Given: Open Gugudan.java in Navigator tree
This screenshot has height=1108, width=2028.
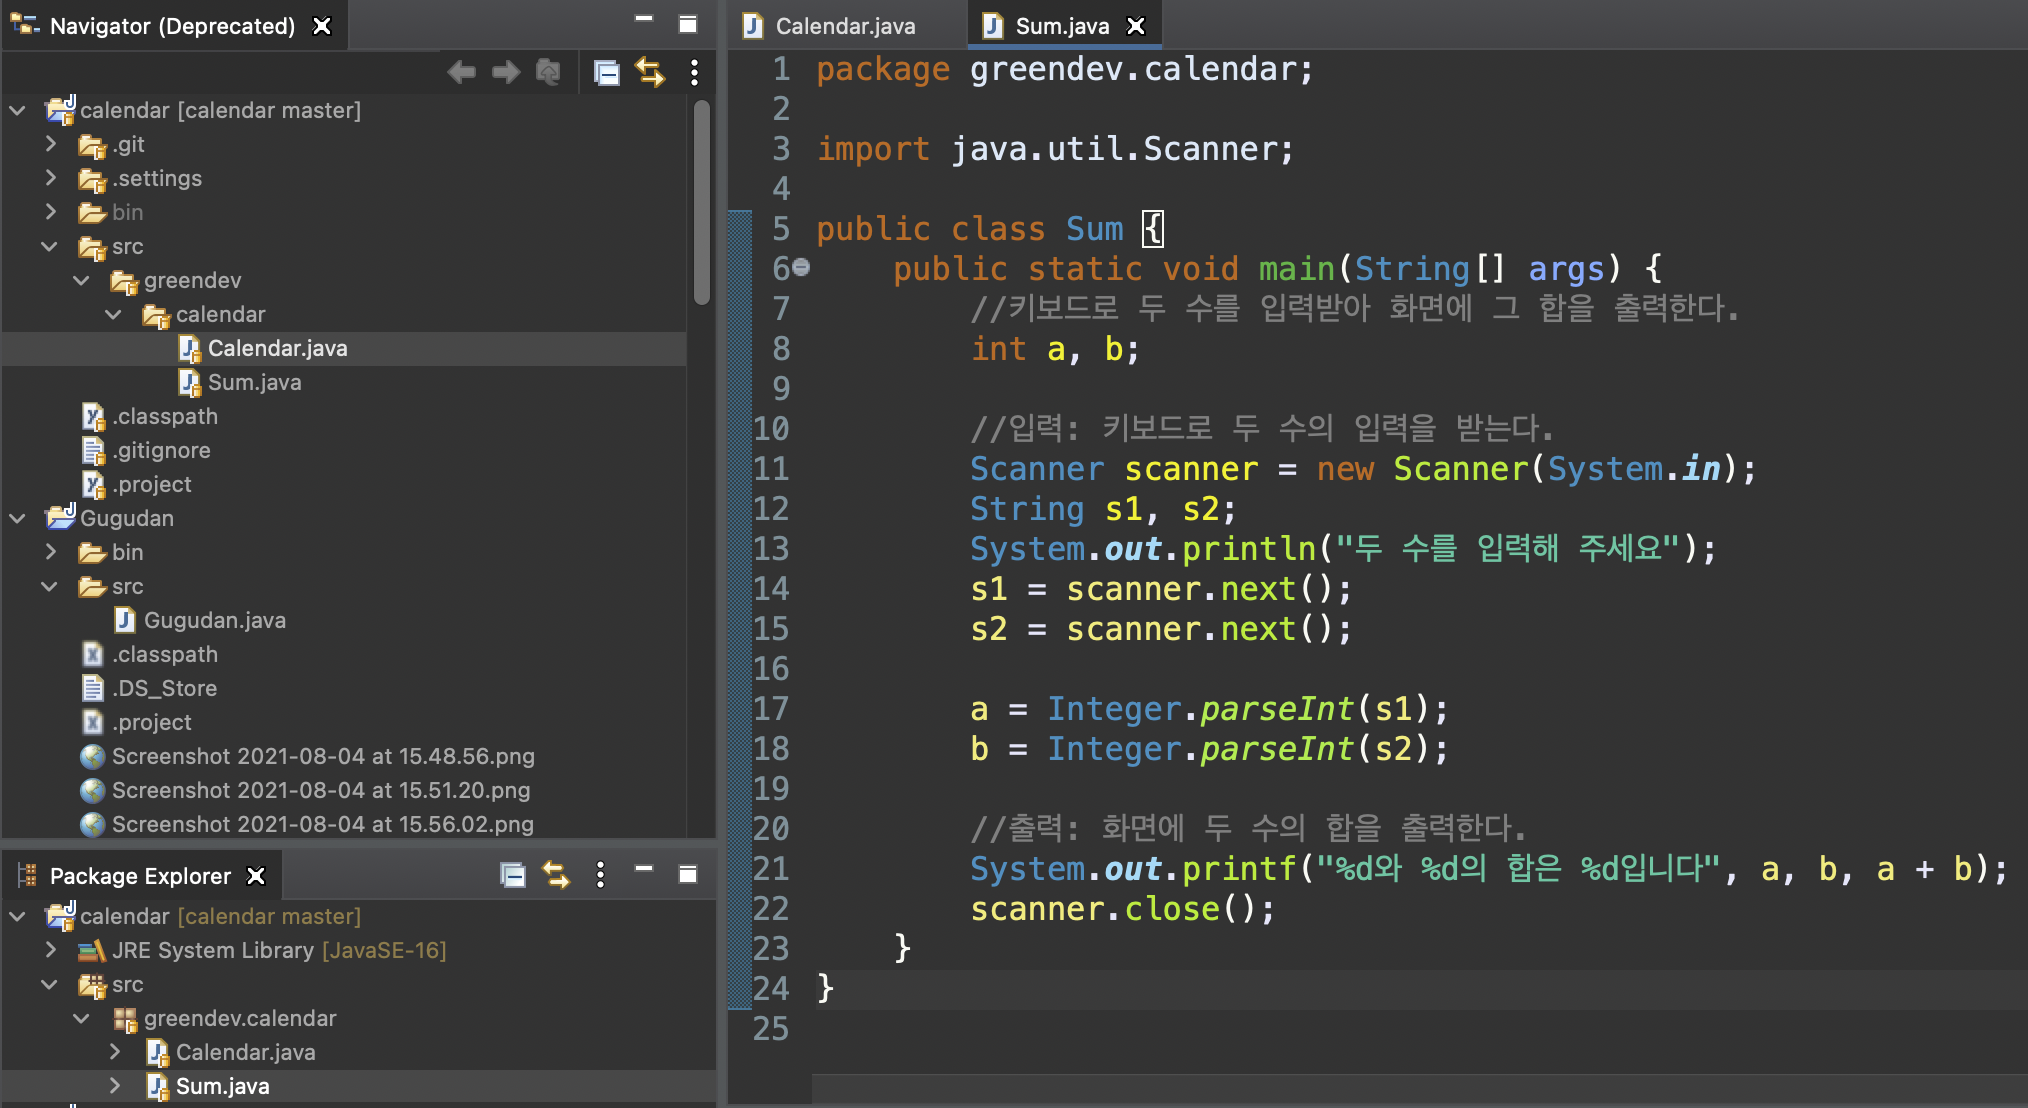Looking at the screenshot, I should coord(214,620).
